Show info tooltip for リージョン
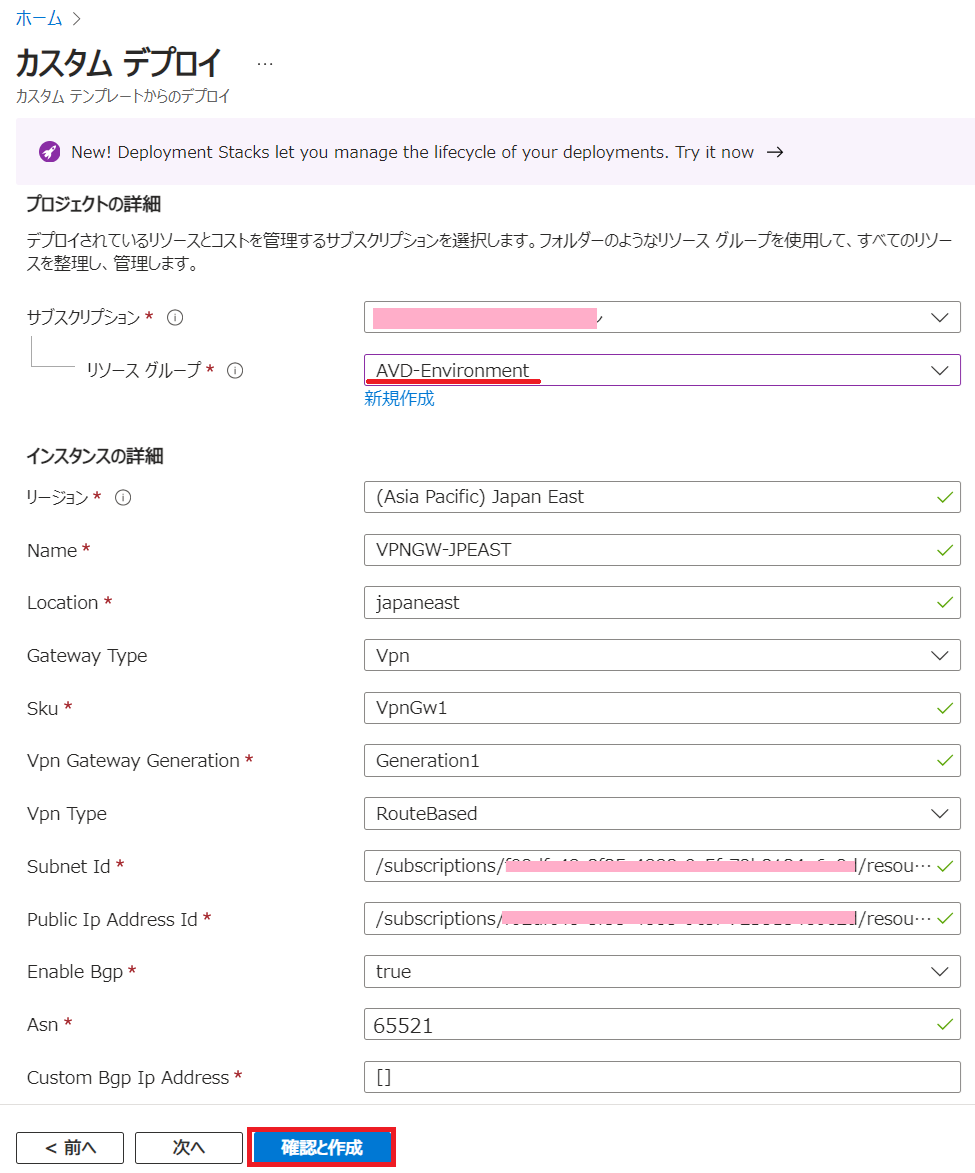 pyautogui.click(x=123, y=497)
